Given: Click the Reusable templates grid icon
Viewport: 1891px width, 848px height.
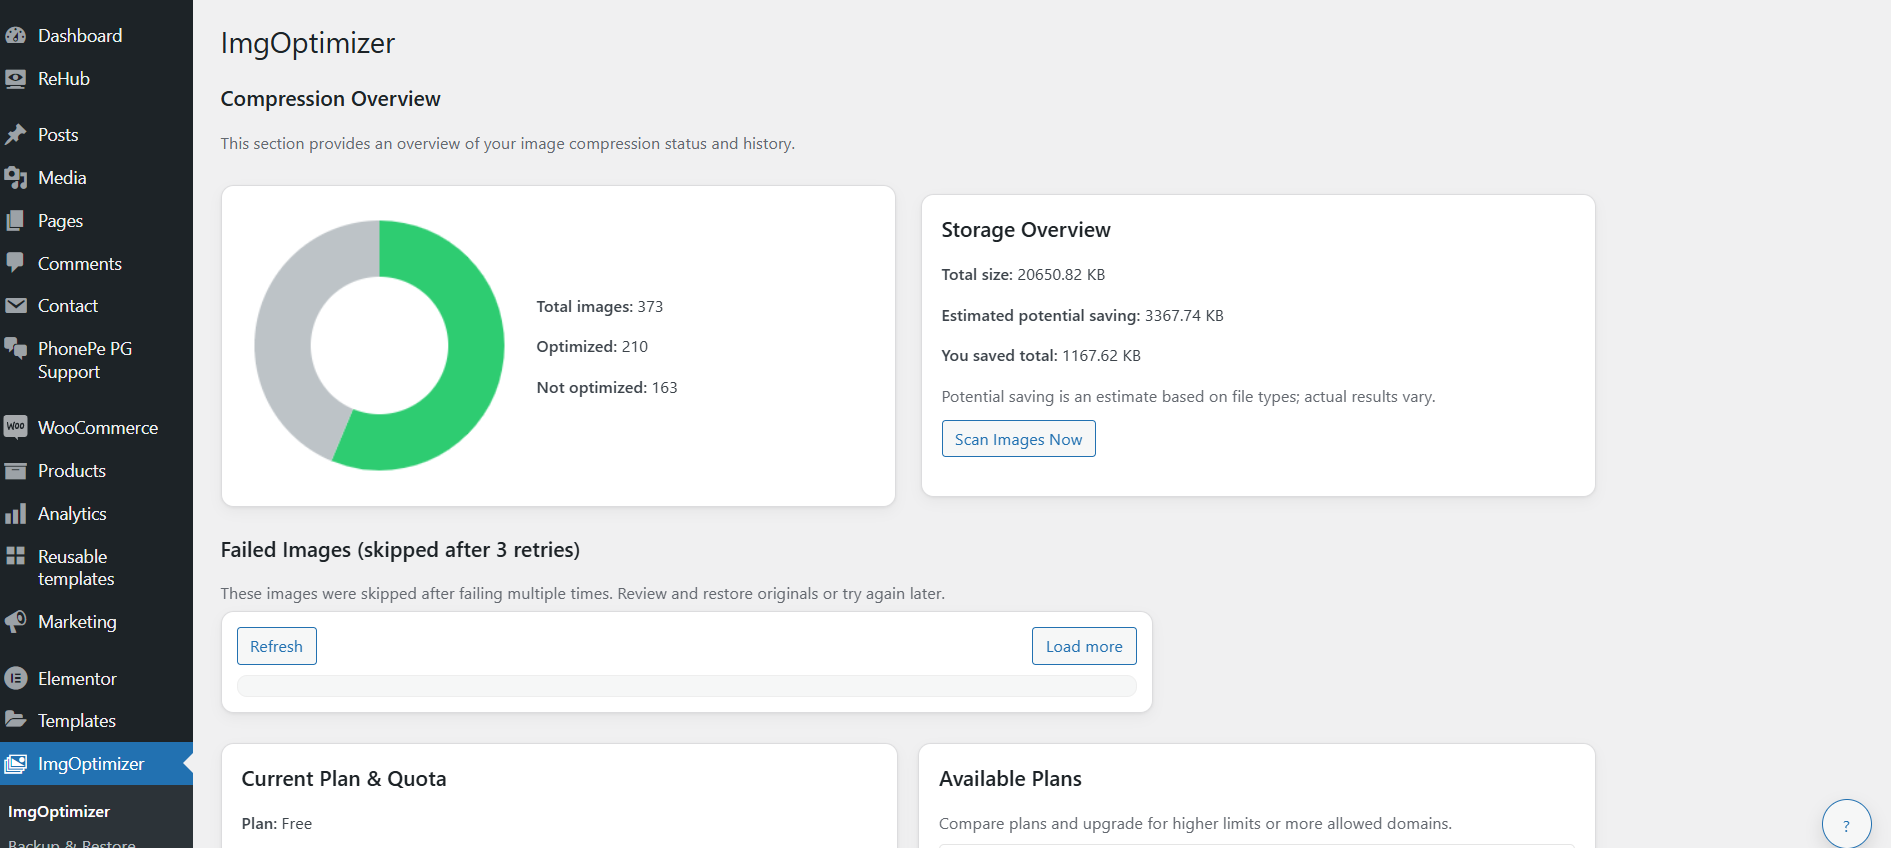Looking at the screenshot, I should pos(15,556).
